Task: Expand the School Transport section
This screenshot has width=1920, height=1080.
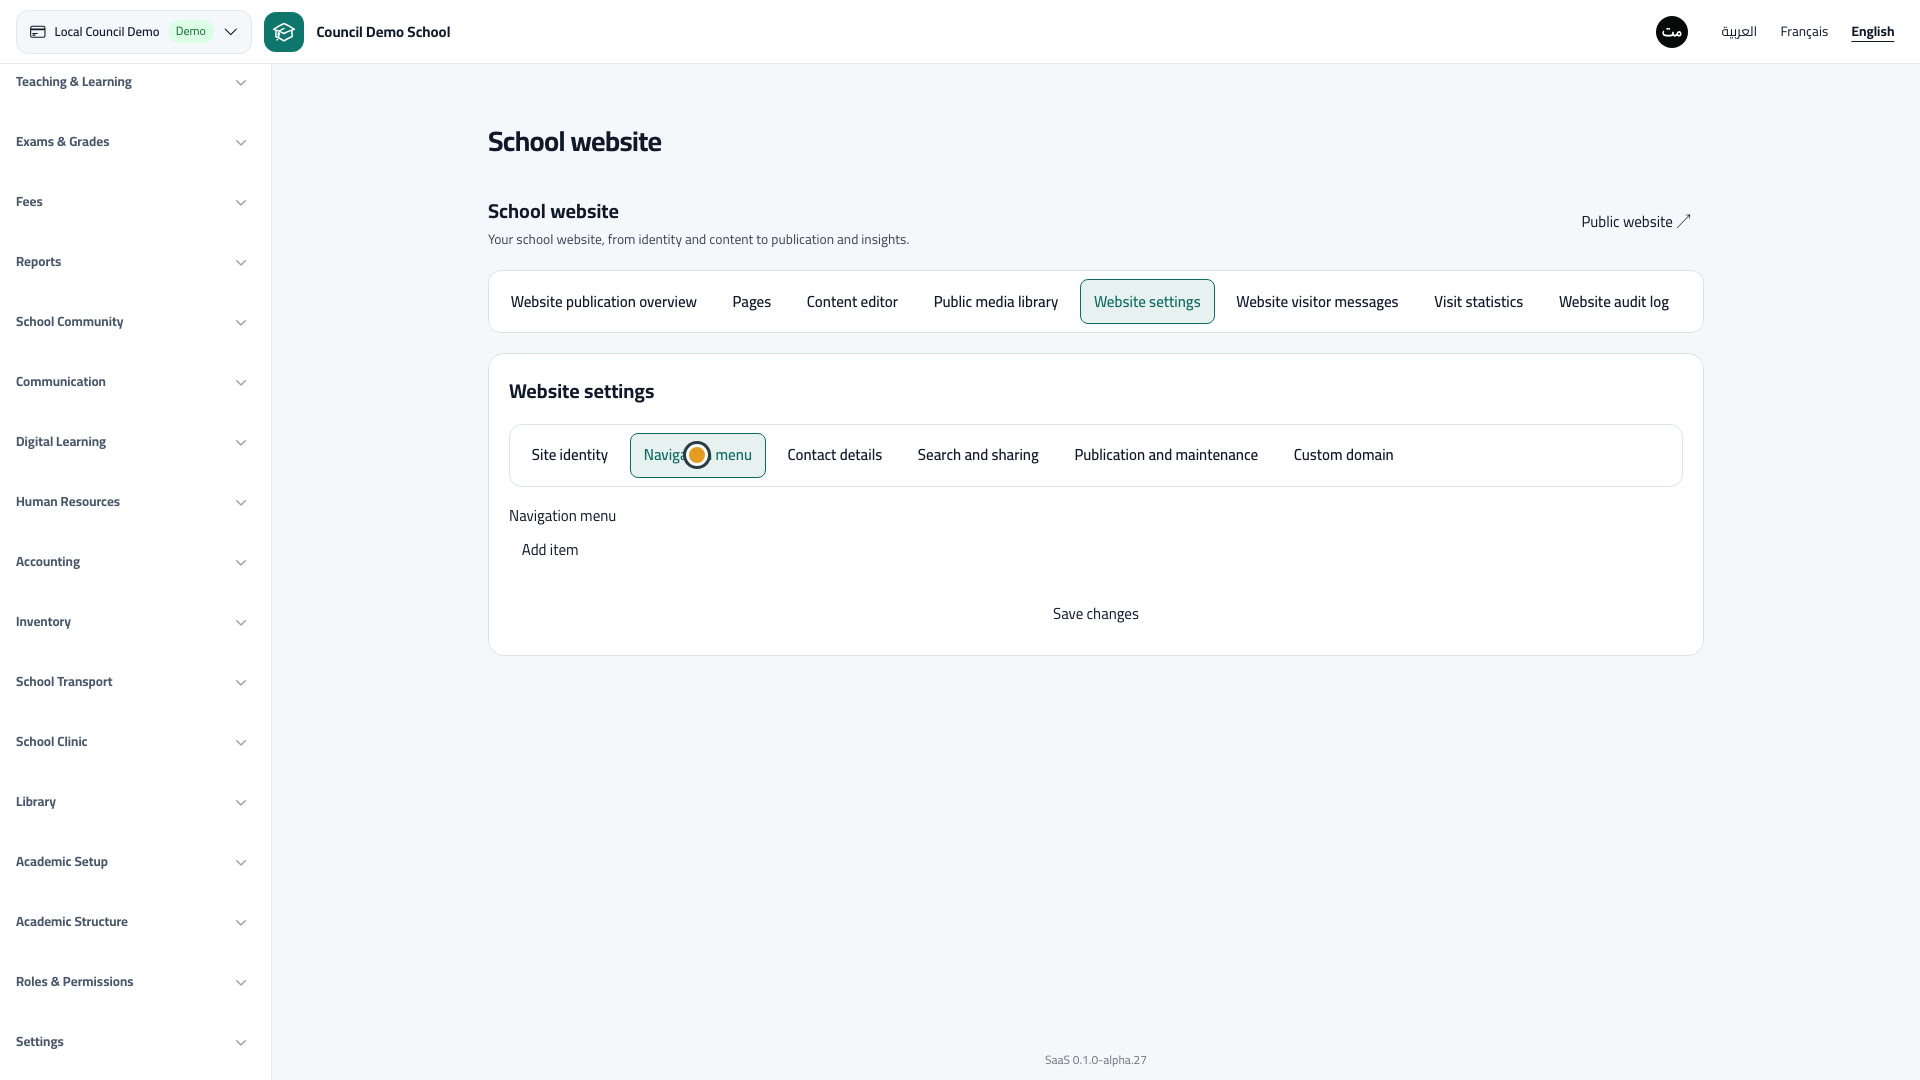Action: pyautogui.click(x=131, y=682)
